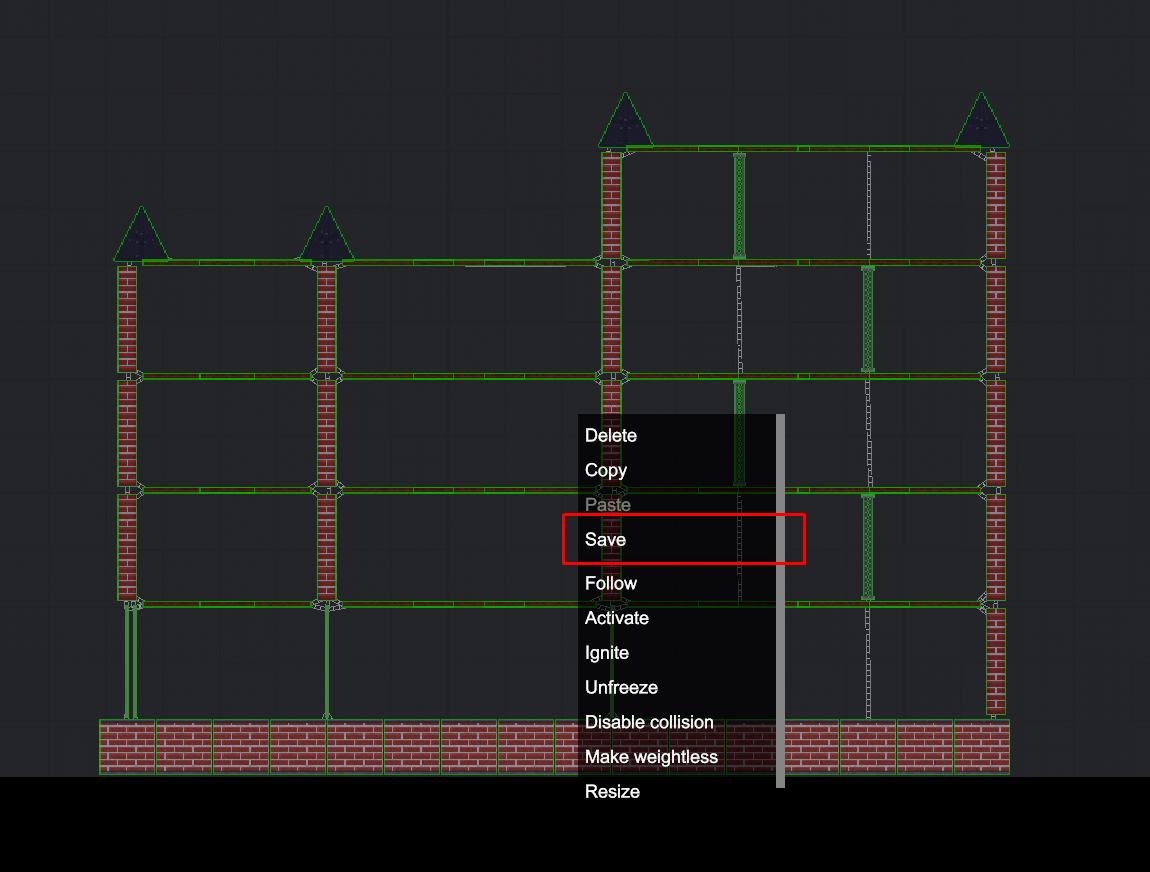Select the Unfreeze option
The width and height of the screenshot is (1150, 872).
coord(676,687)
